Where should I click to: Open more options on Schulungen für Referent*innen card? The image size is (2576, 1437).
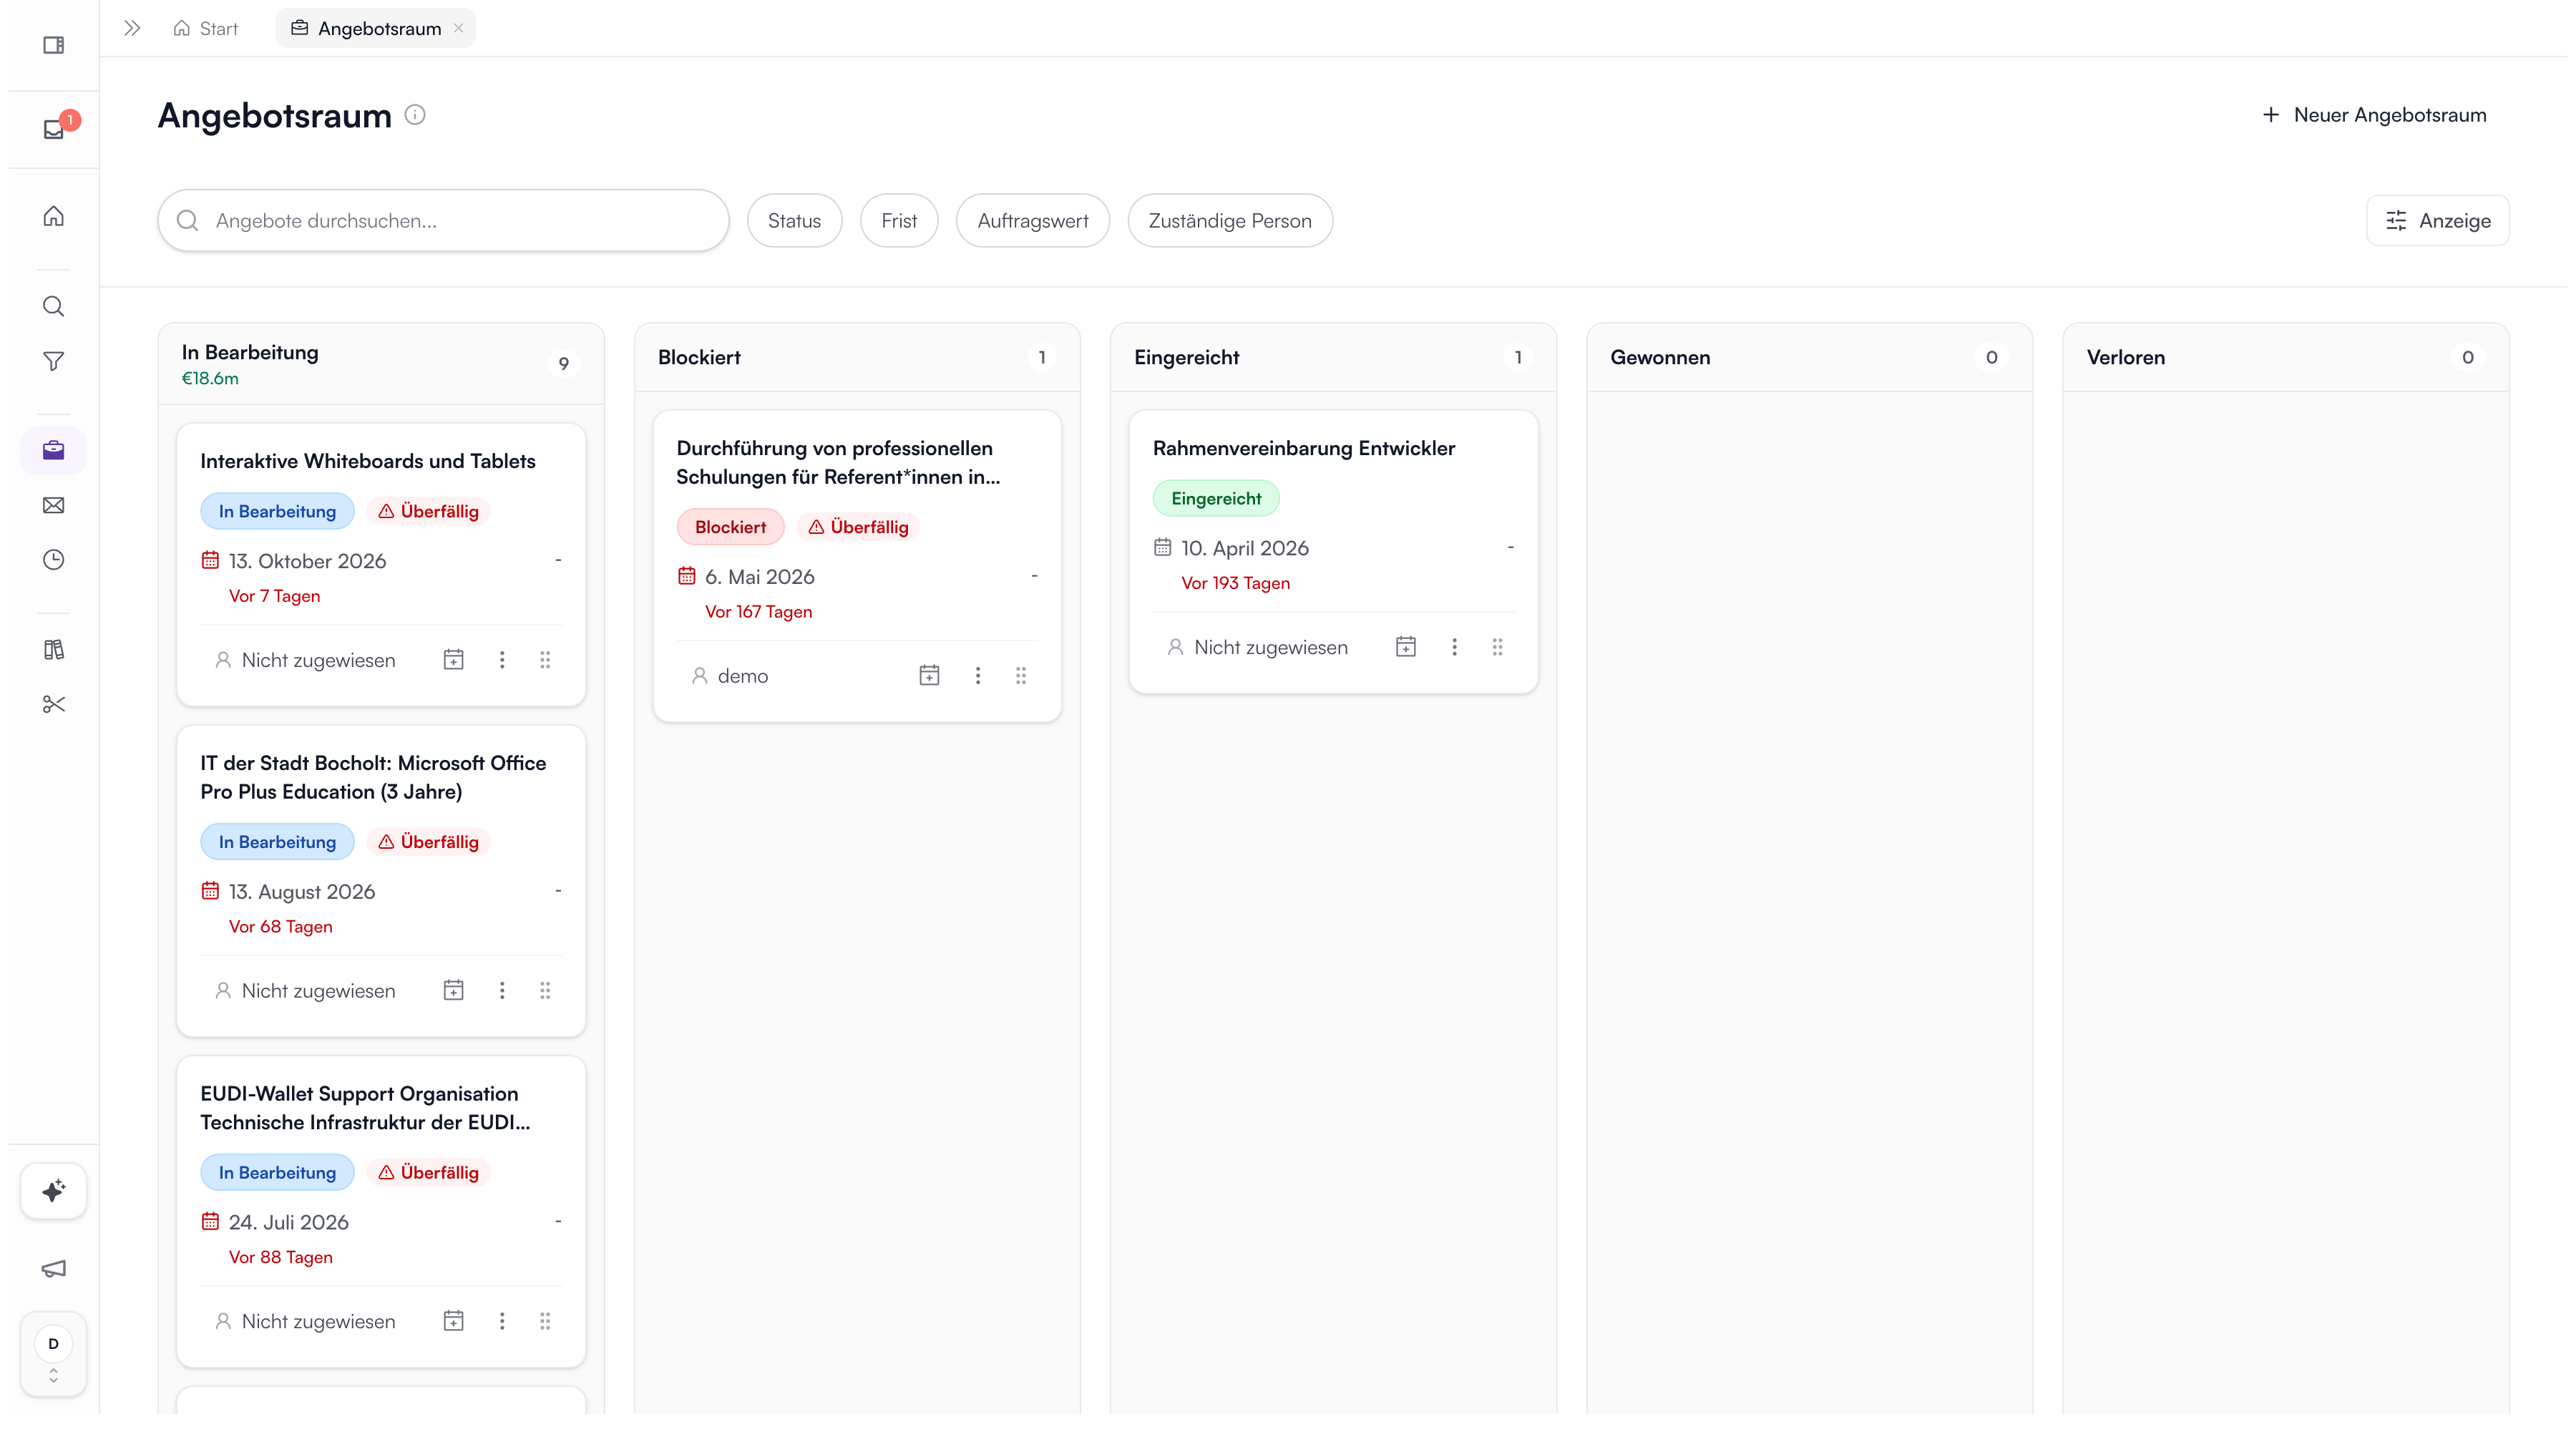tap(978, 676)
